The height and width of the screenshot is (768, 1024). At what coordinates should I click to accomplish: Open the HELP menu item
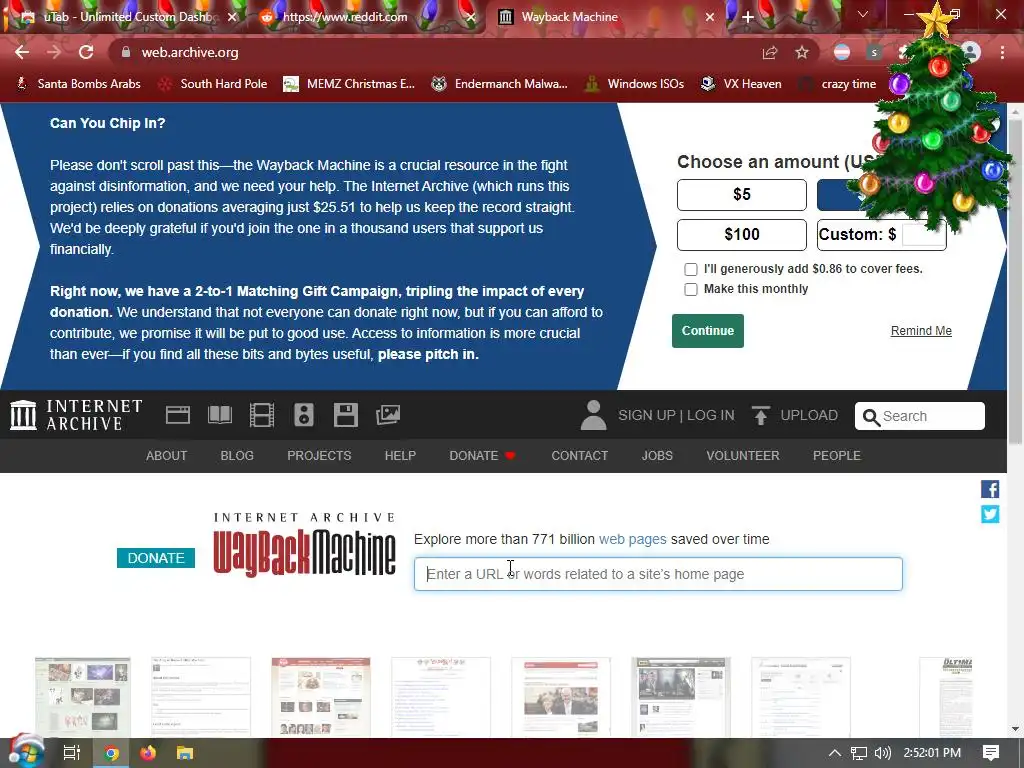(400, 455)
